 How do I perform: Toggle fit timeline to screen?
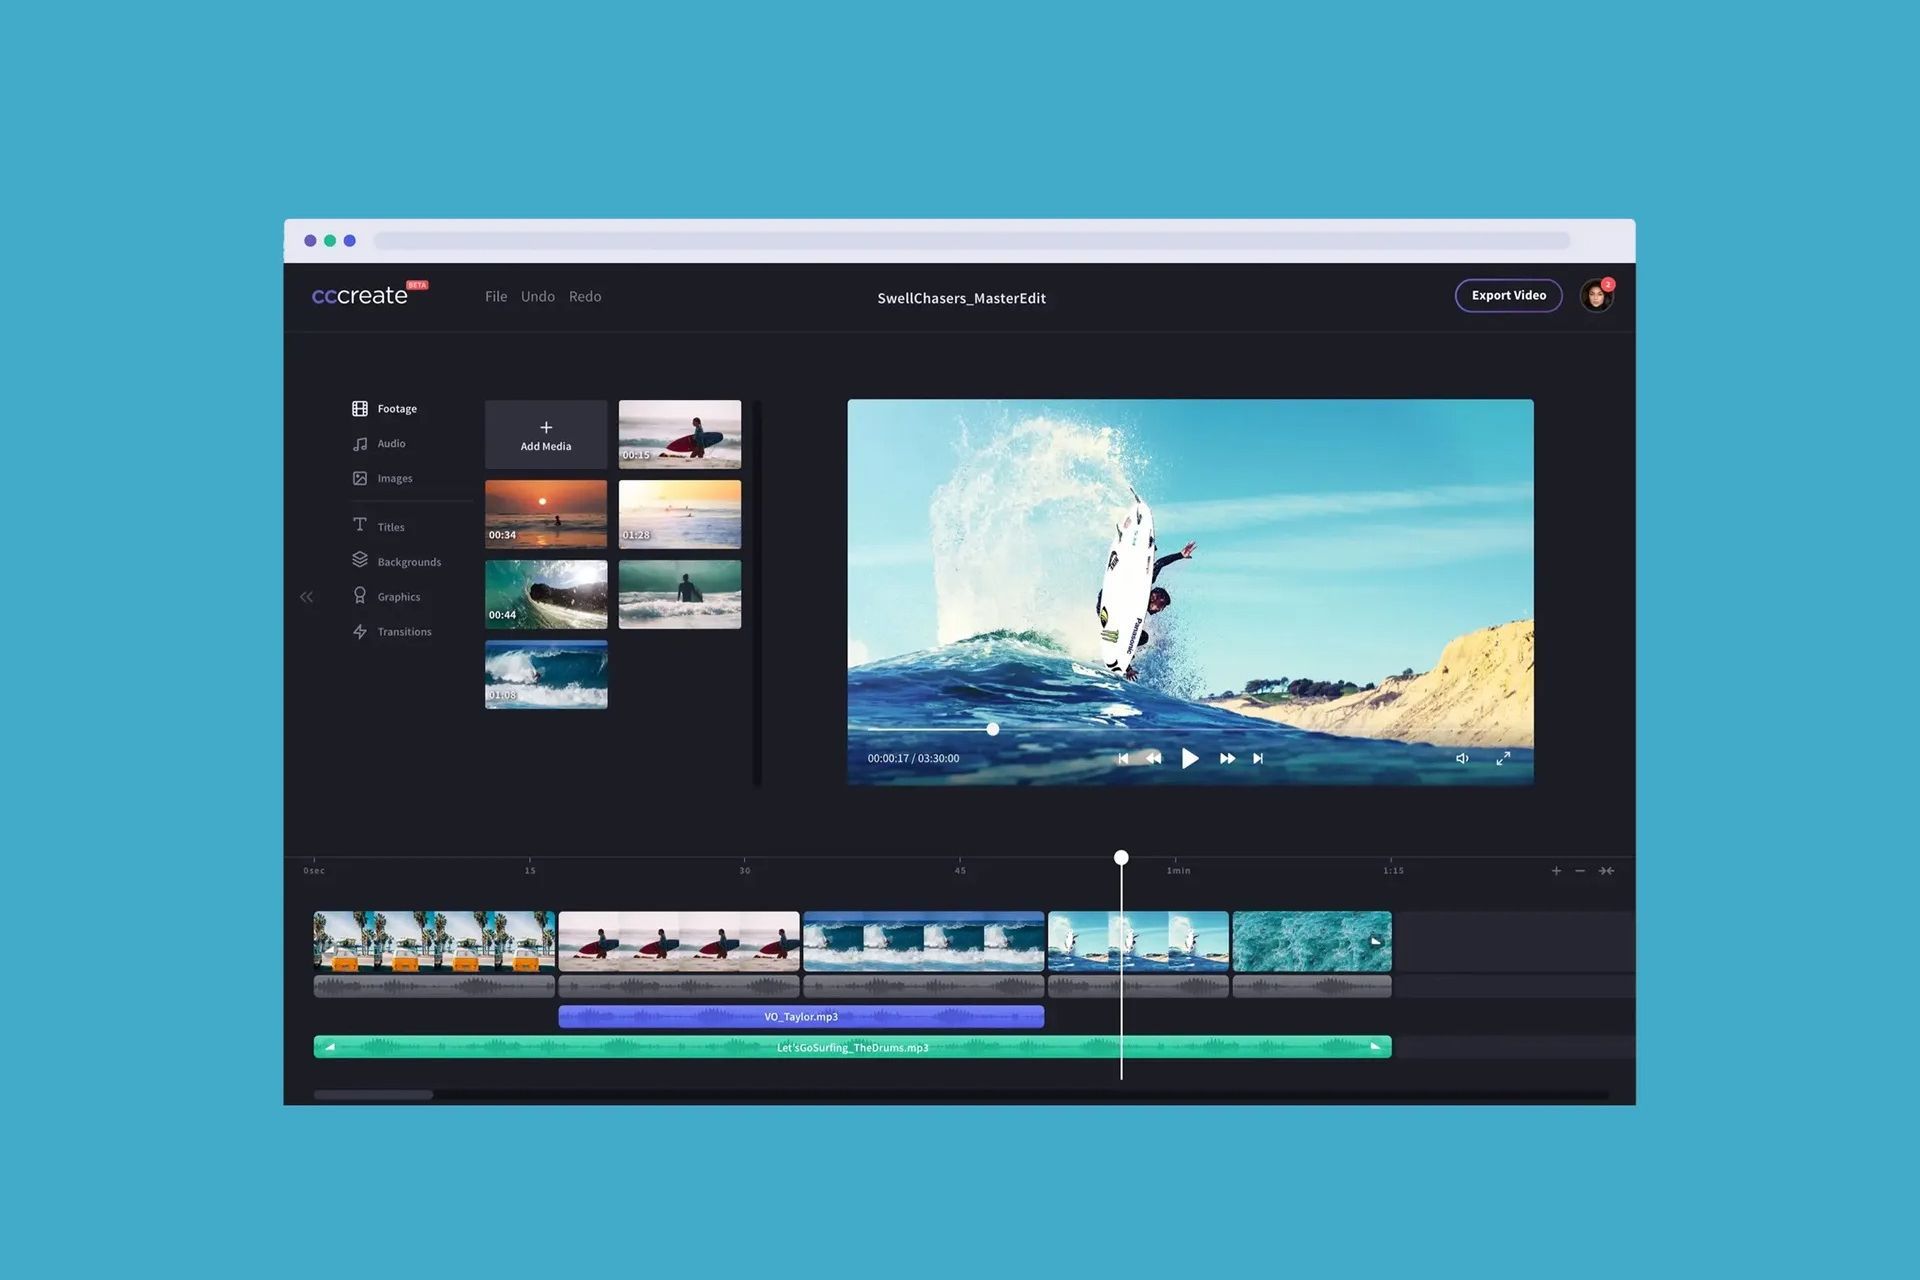(x=1608, y=870)
